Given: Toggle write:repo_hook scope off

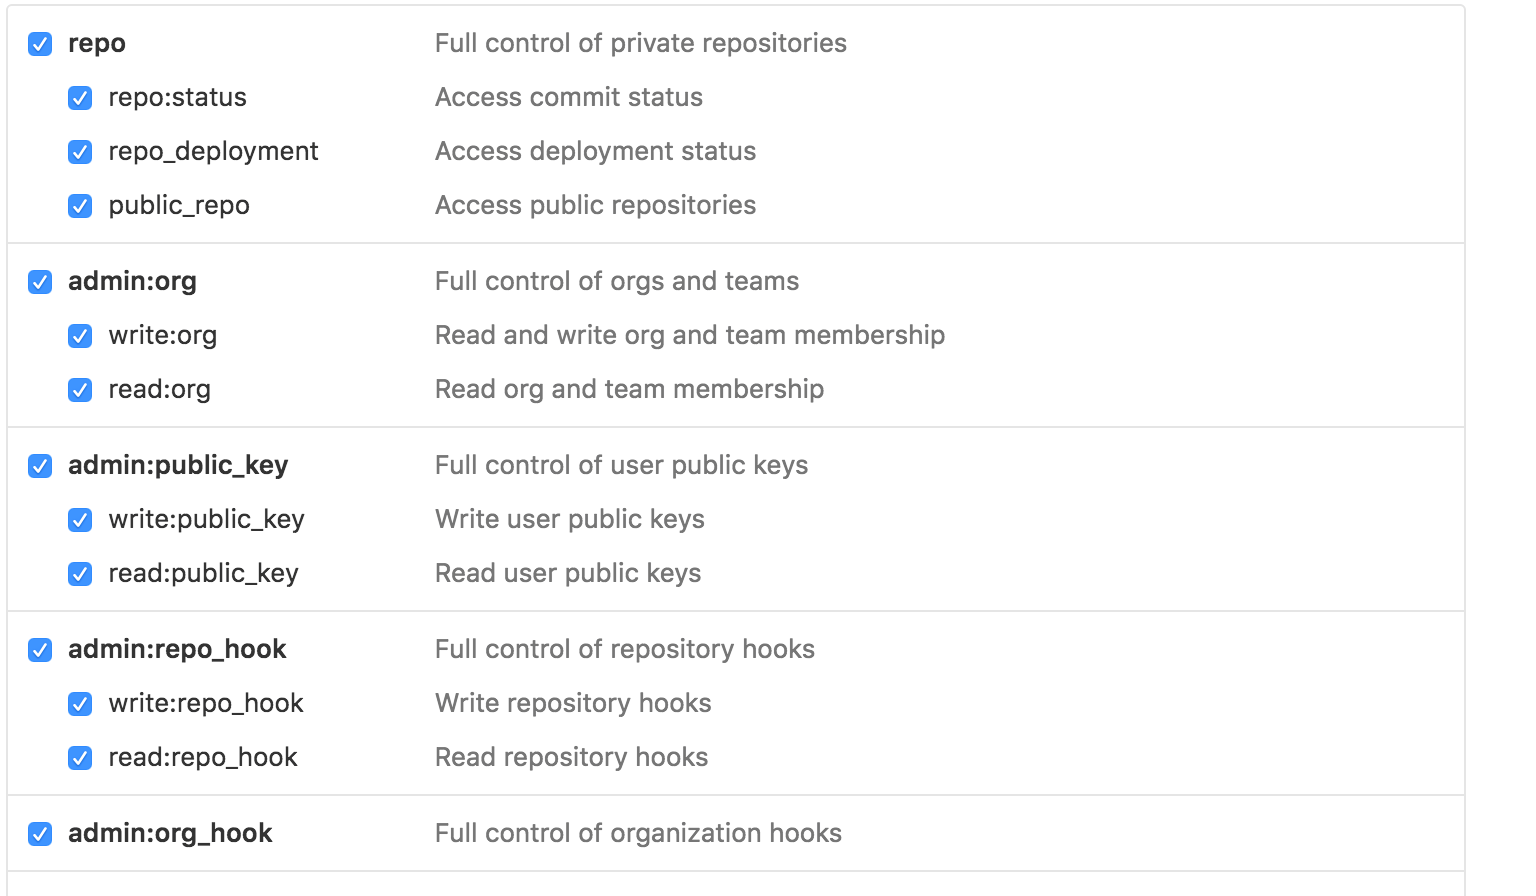Looking at the screenshot, I should 80,704.
